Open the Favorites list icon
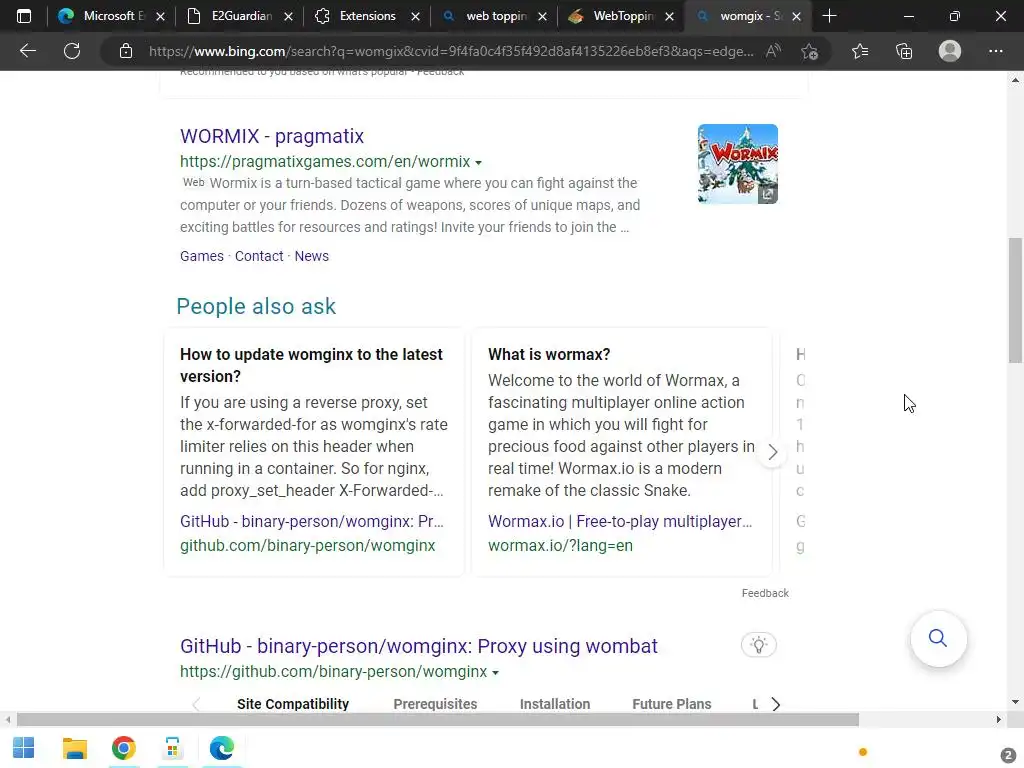The image size is (1024, 768). pos(860,51)
